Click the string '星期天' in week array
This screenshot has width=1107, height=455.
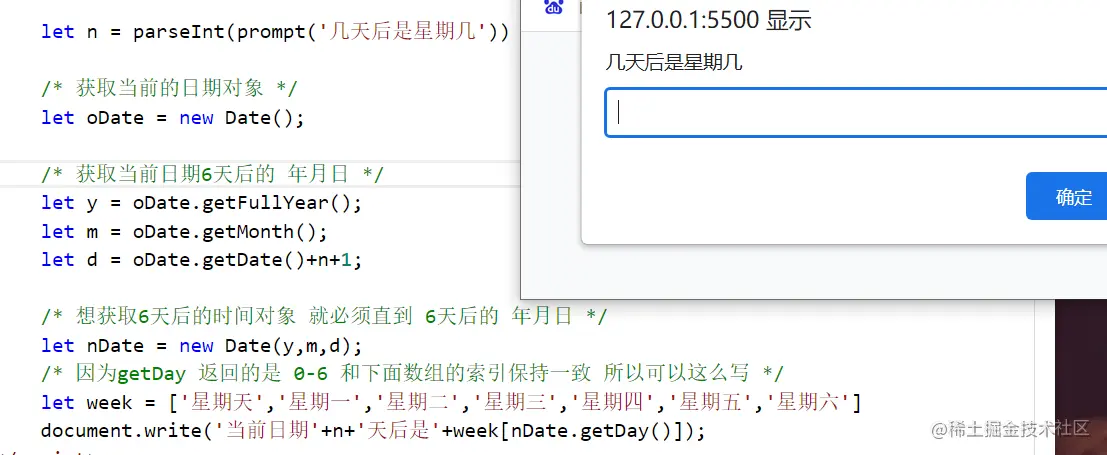click(222, 403)
